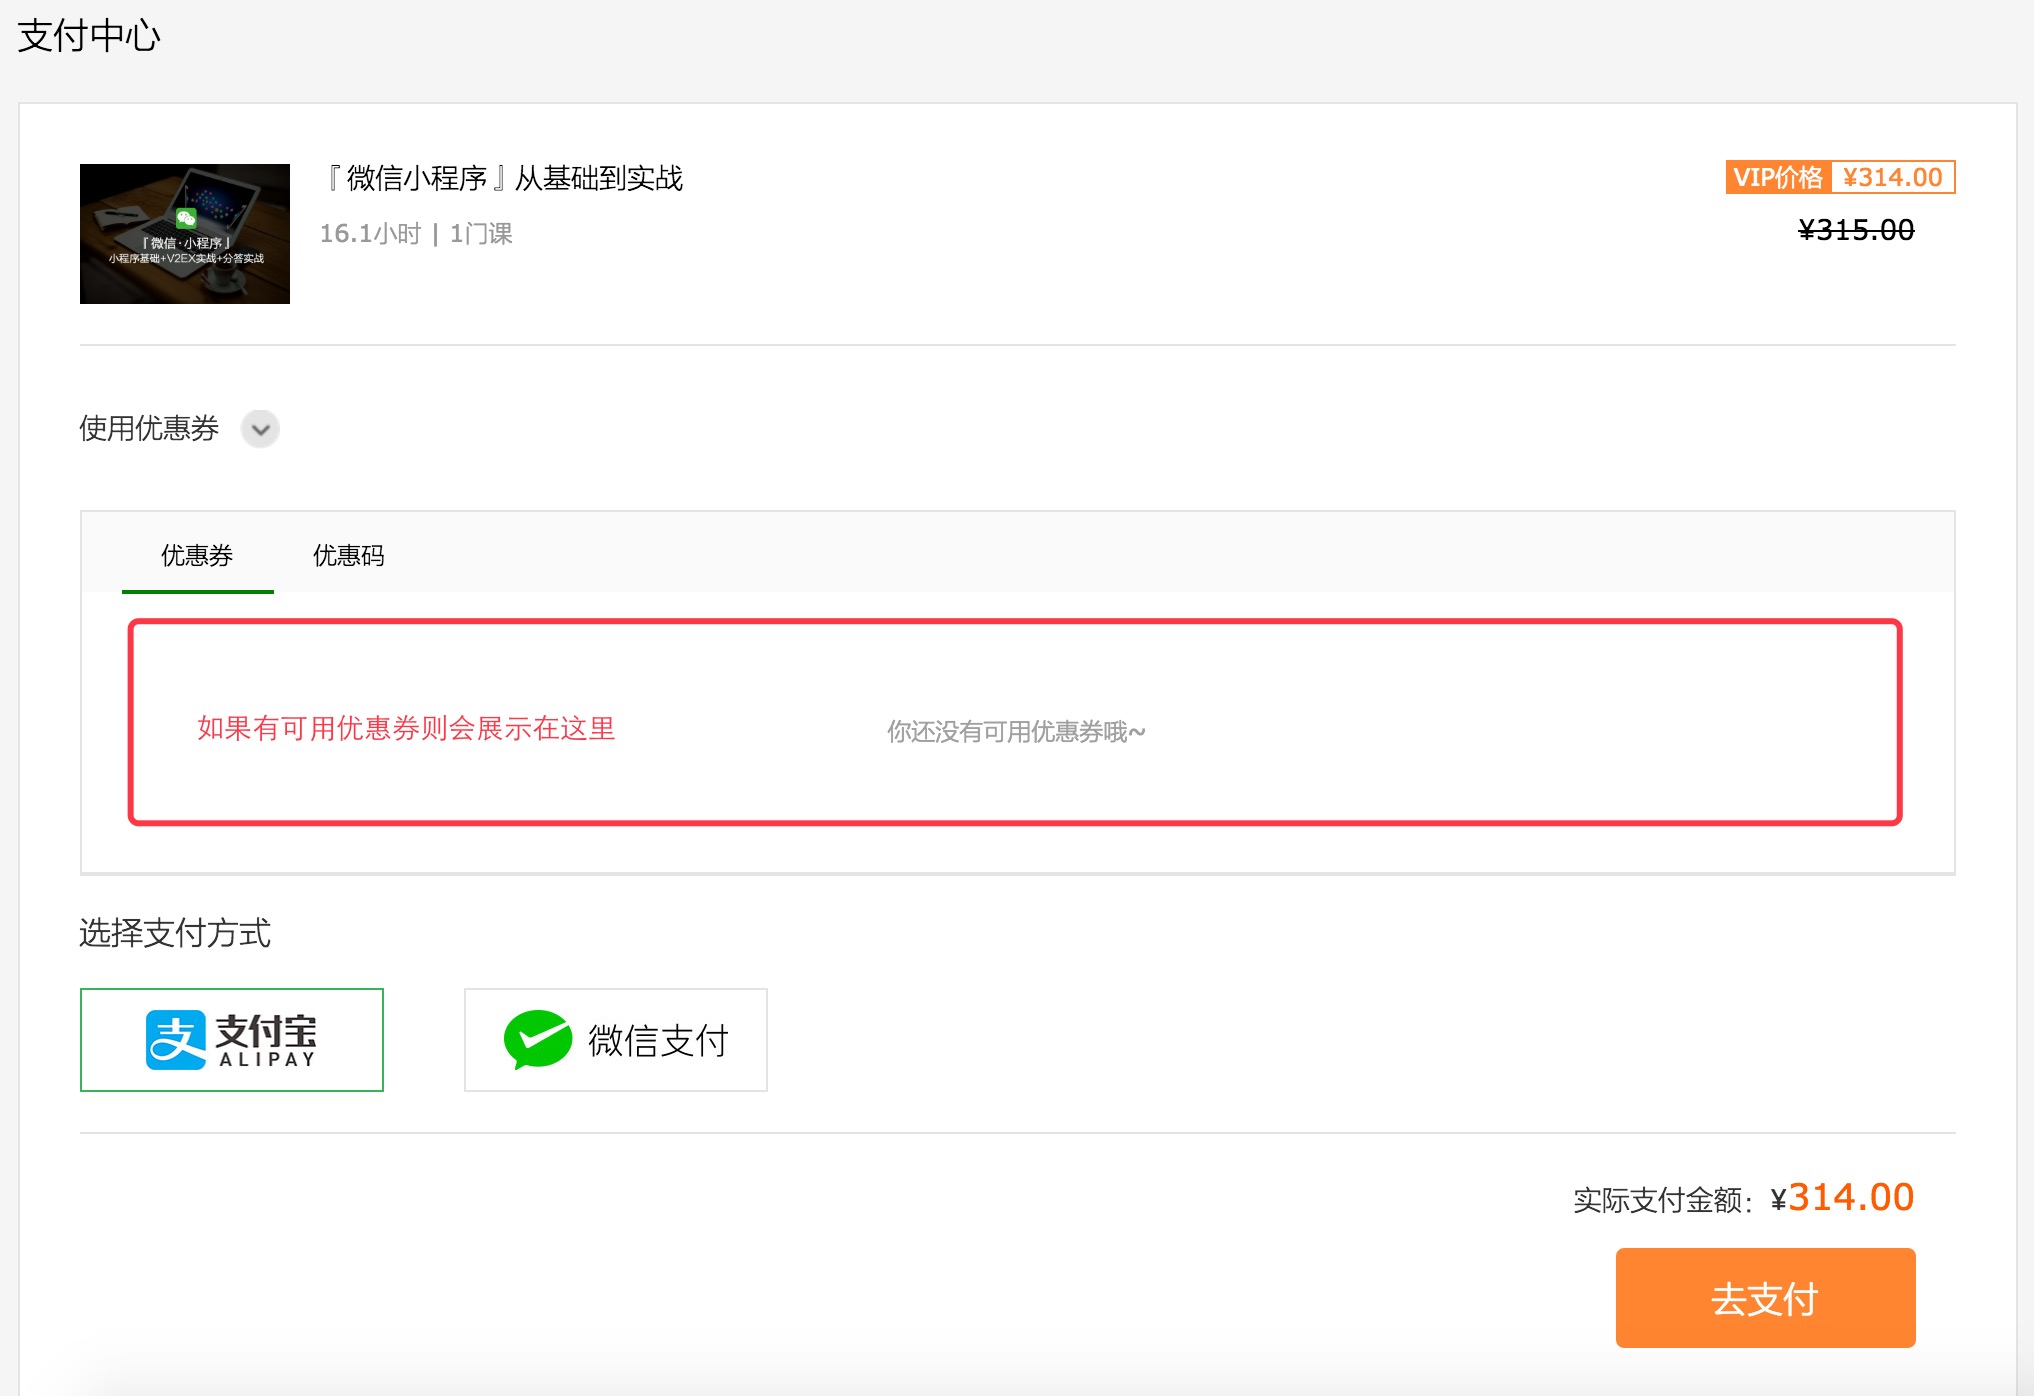Click the 使用优惠券 label
Image resolution: width=2034 pixels, height=1396 pixels.
(x=149, y=429)
